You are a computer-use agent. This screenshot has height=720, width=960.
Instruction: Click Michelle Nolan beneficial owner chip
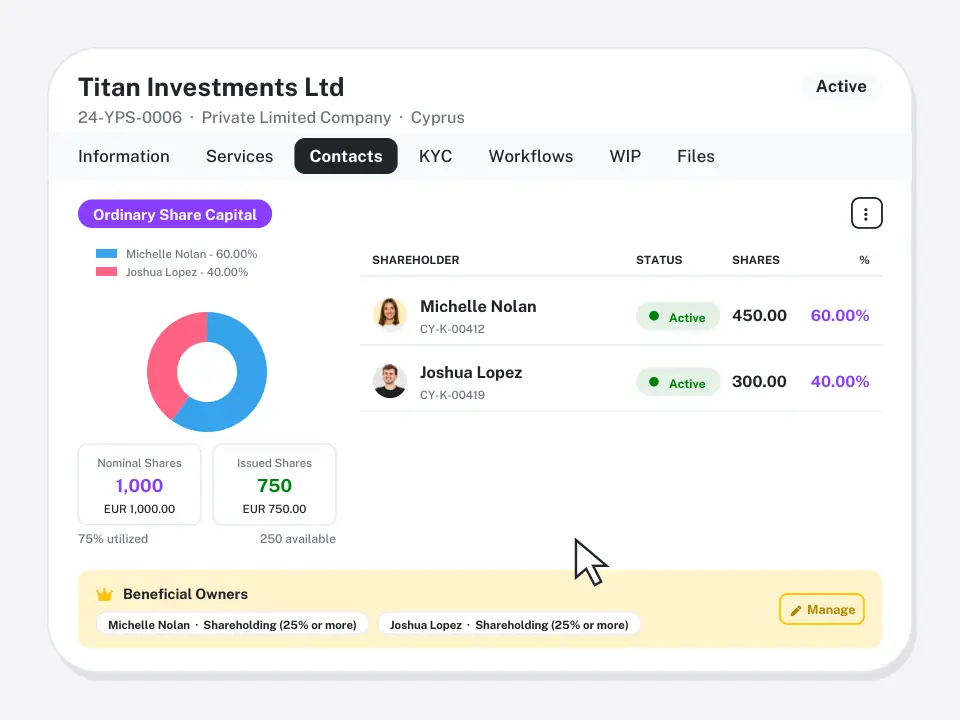(x=232, y=624)
